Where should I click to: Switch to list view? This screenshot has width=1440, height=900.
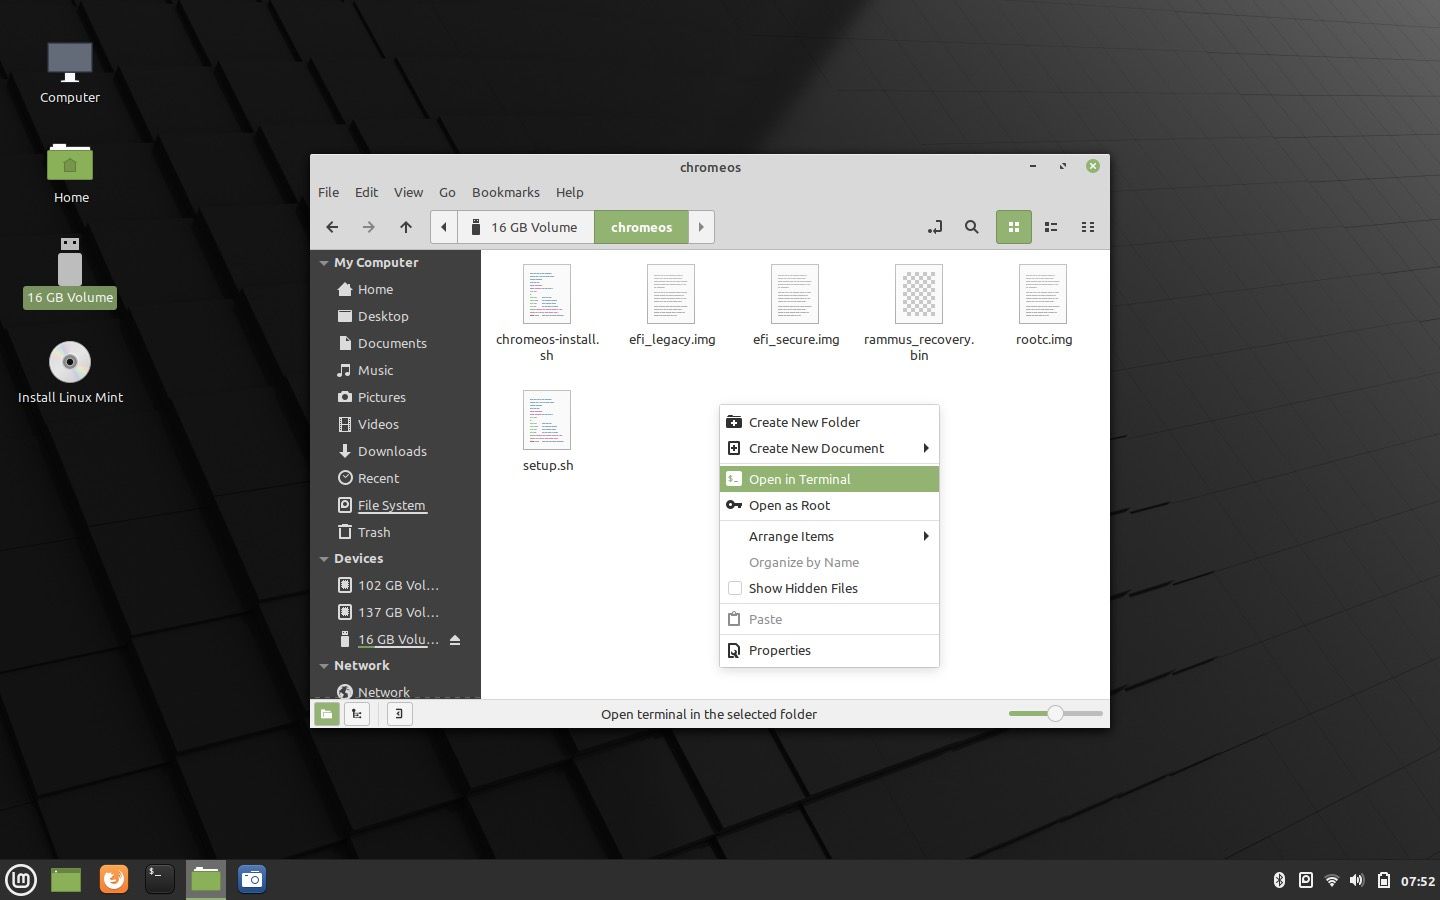coord(1051,227)
